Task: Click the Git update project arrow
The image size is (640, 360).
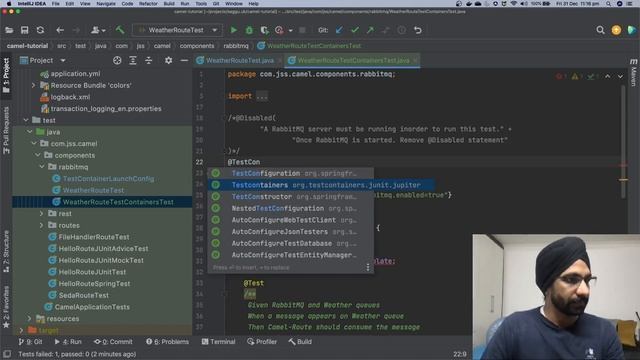Action: (x=339, y=30)
